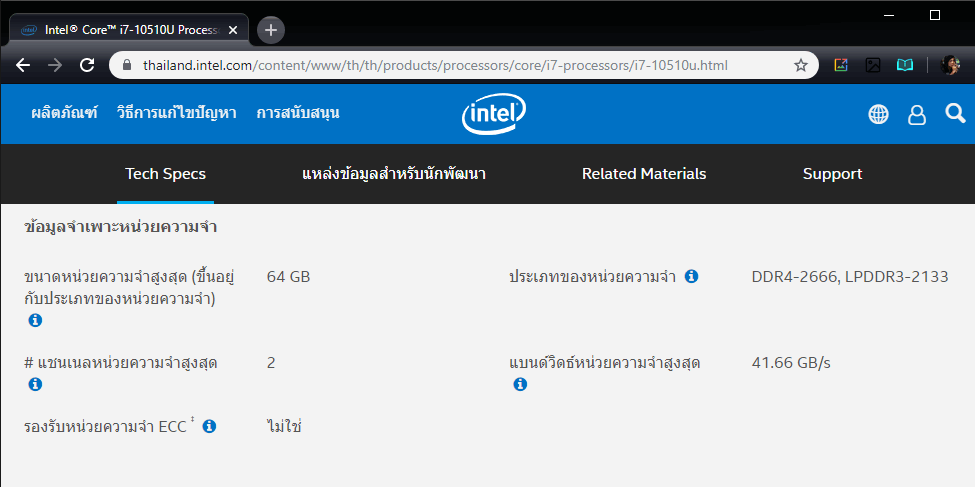Image resolution: width=975 pixels, height=487 pixels.
Task: Switch to the Tech Specs tab
Action: click(165, 174)
